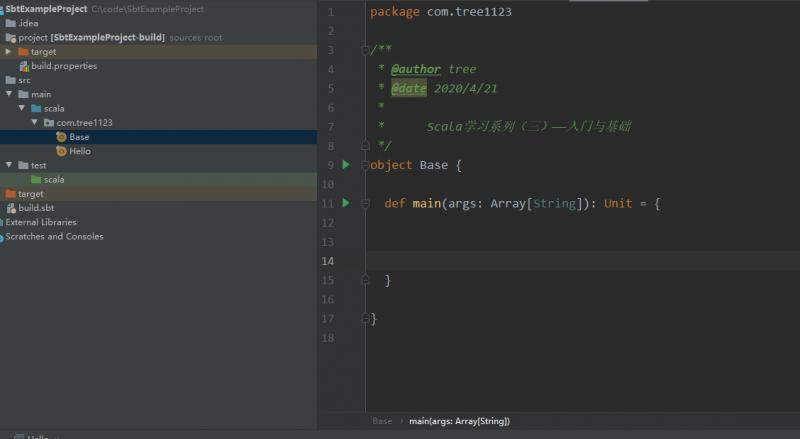Select the Hello file in tree
This screenshot has height=439, width=800.
point(80,151)
